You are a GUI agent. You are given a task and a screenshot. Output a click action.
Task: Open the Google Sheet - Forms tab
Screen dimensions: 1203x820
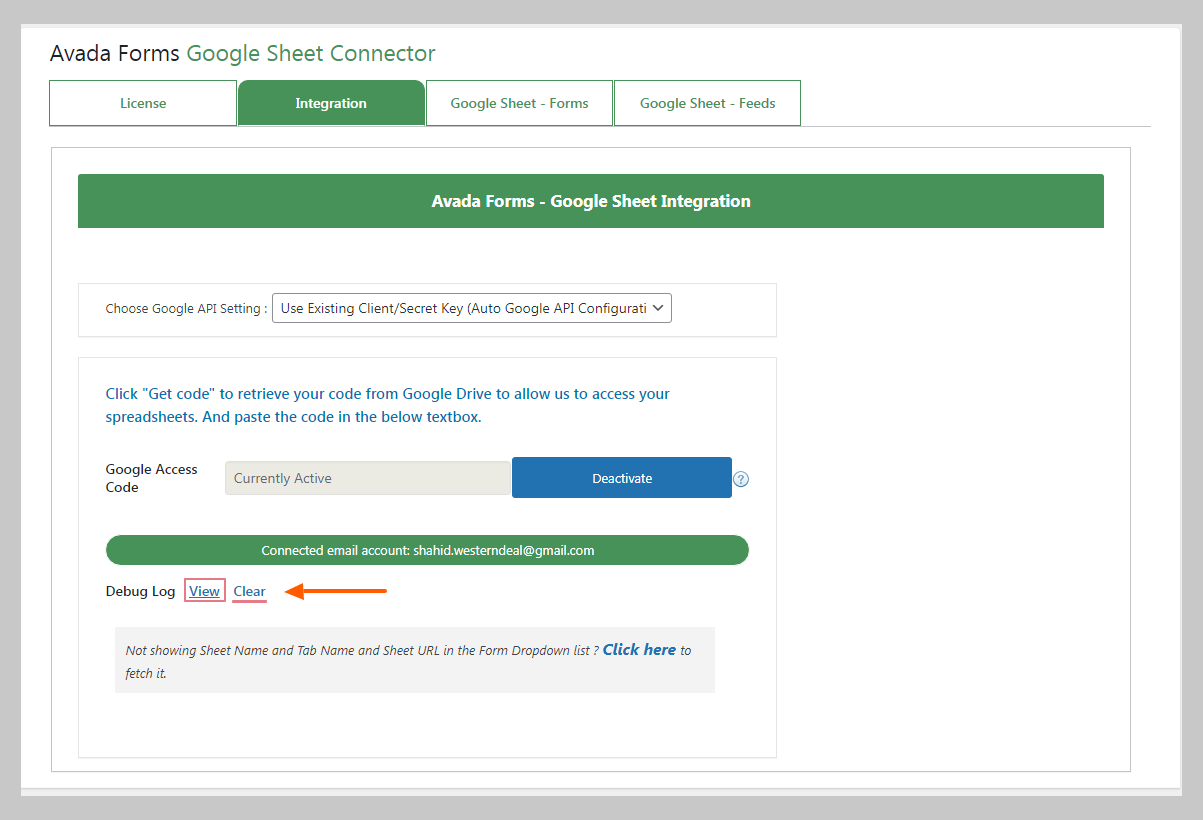[519, 103]
